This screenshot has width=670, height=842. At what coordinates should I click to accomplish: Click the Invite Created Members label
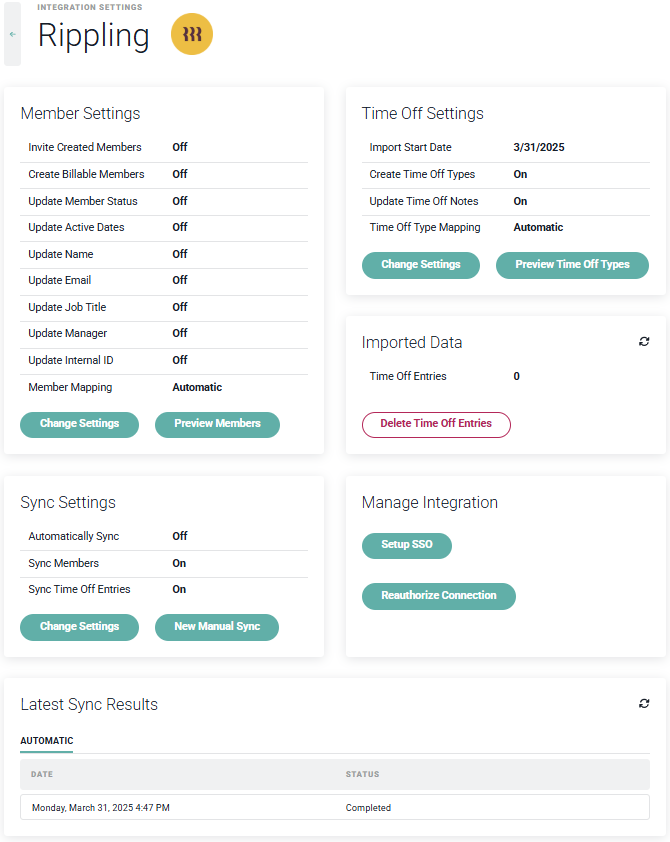coord(85,147)
